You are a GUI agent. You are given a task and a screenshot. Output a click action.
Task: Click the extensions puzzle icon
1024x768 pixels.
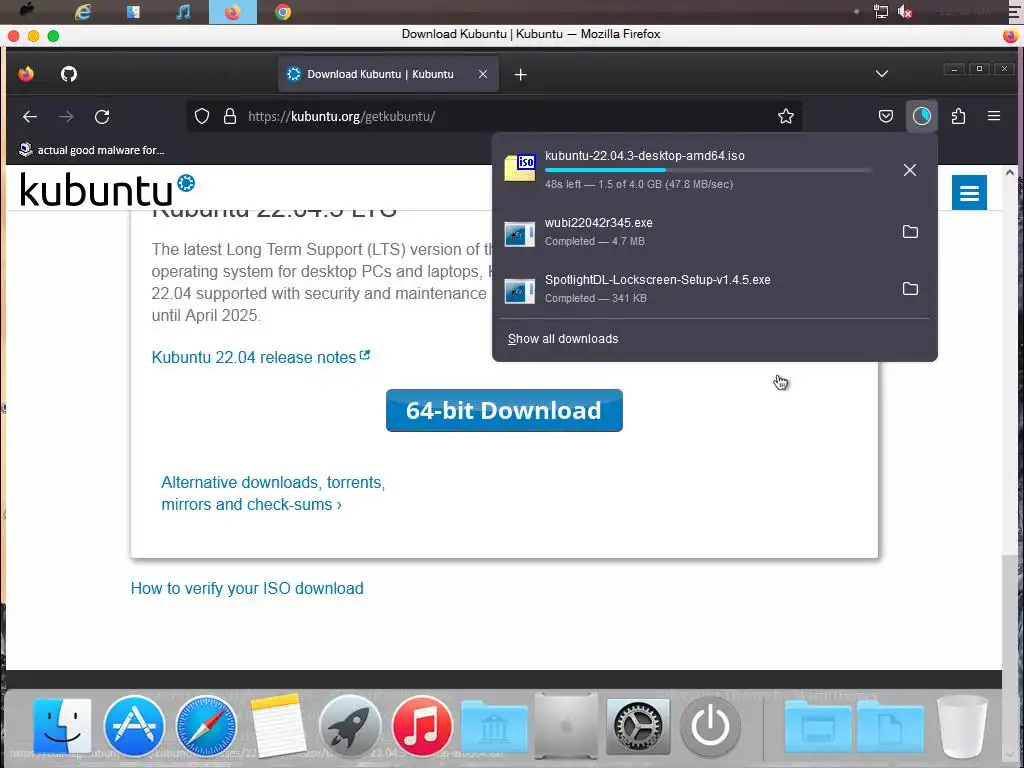(x=958, y=116)
